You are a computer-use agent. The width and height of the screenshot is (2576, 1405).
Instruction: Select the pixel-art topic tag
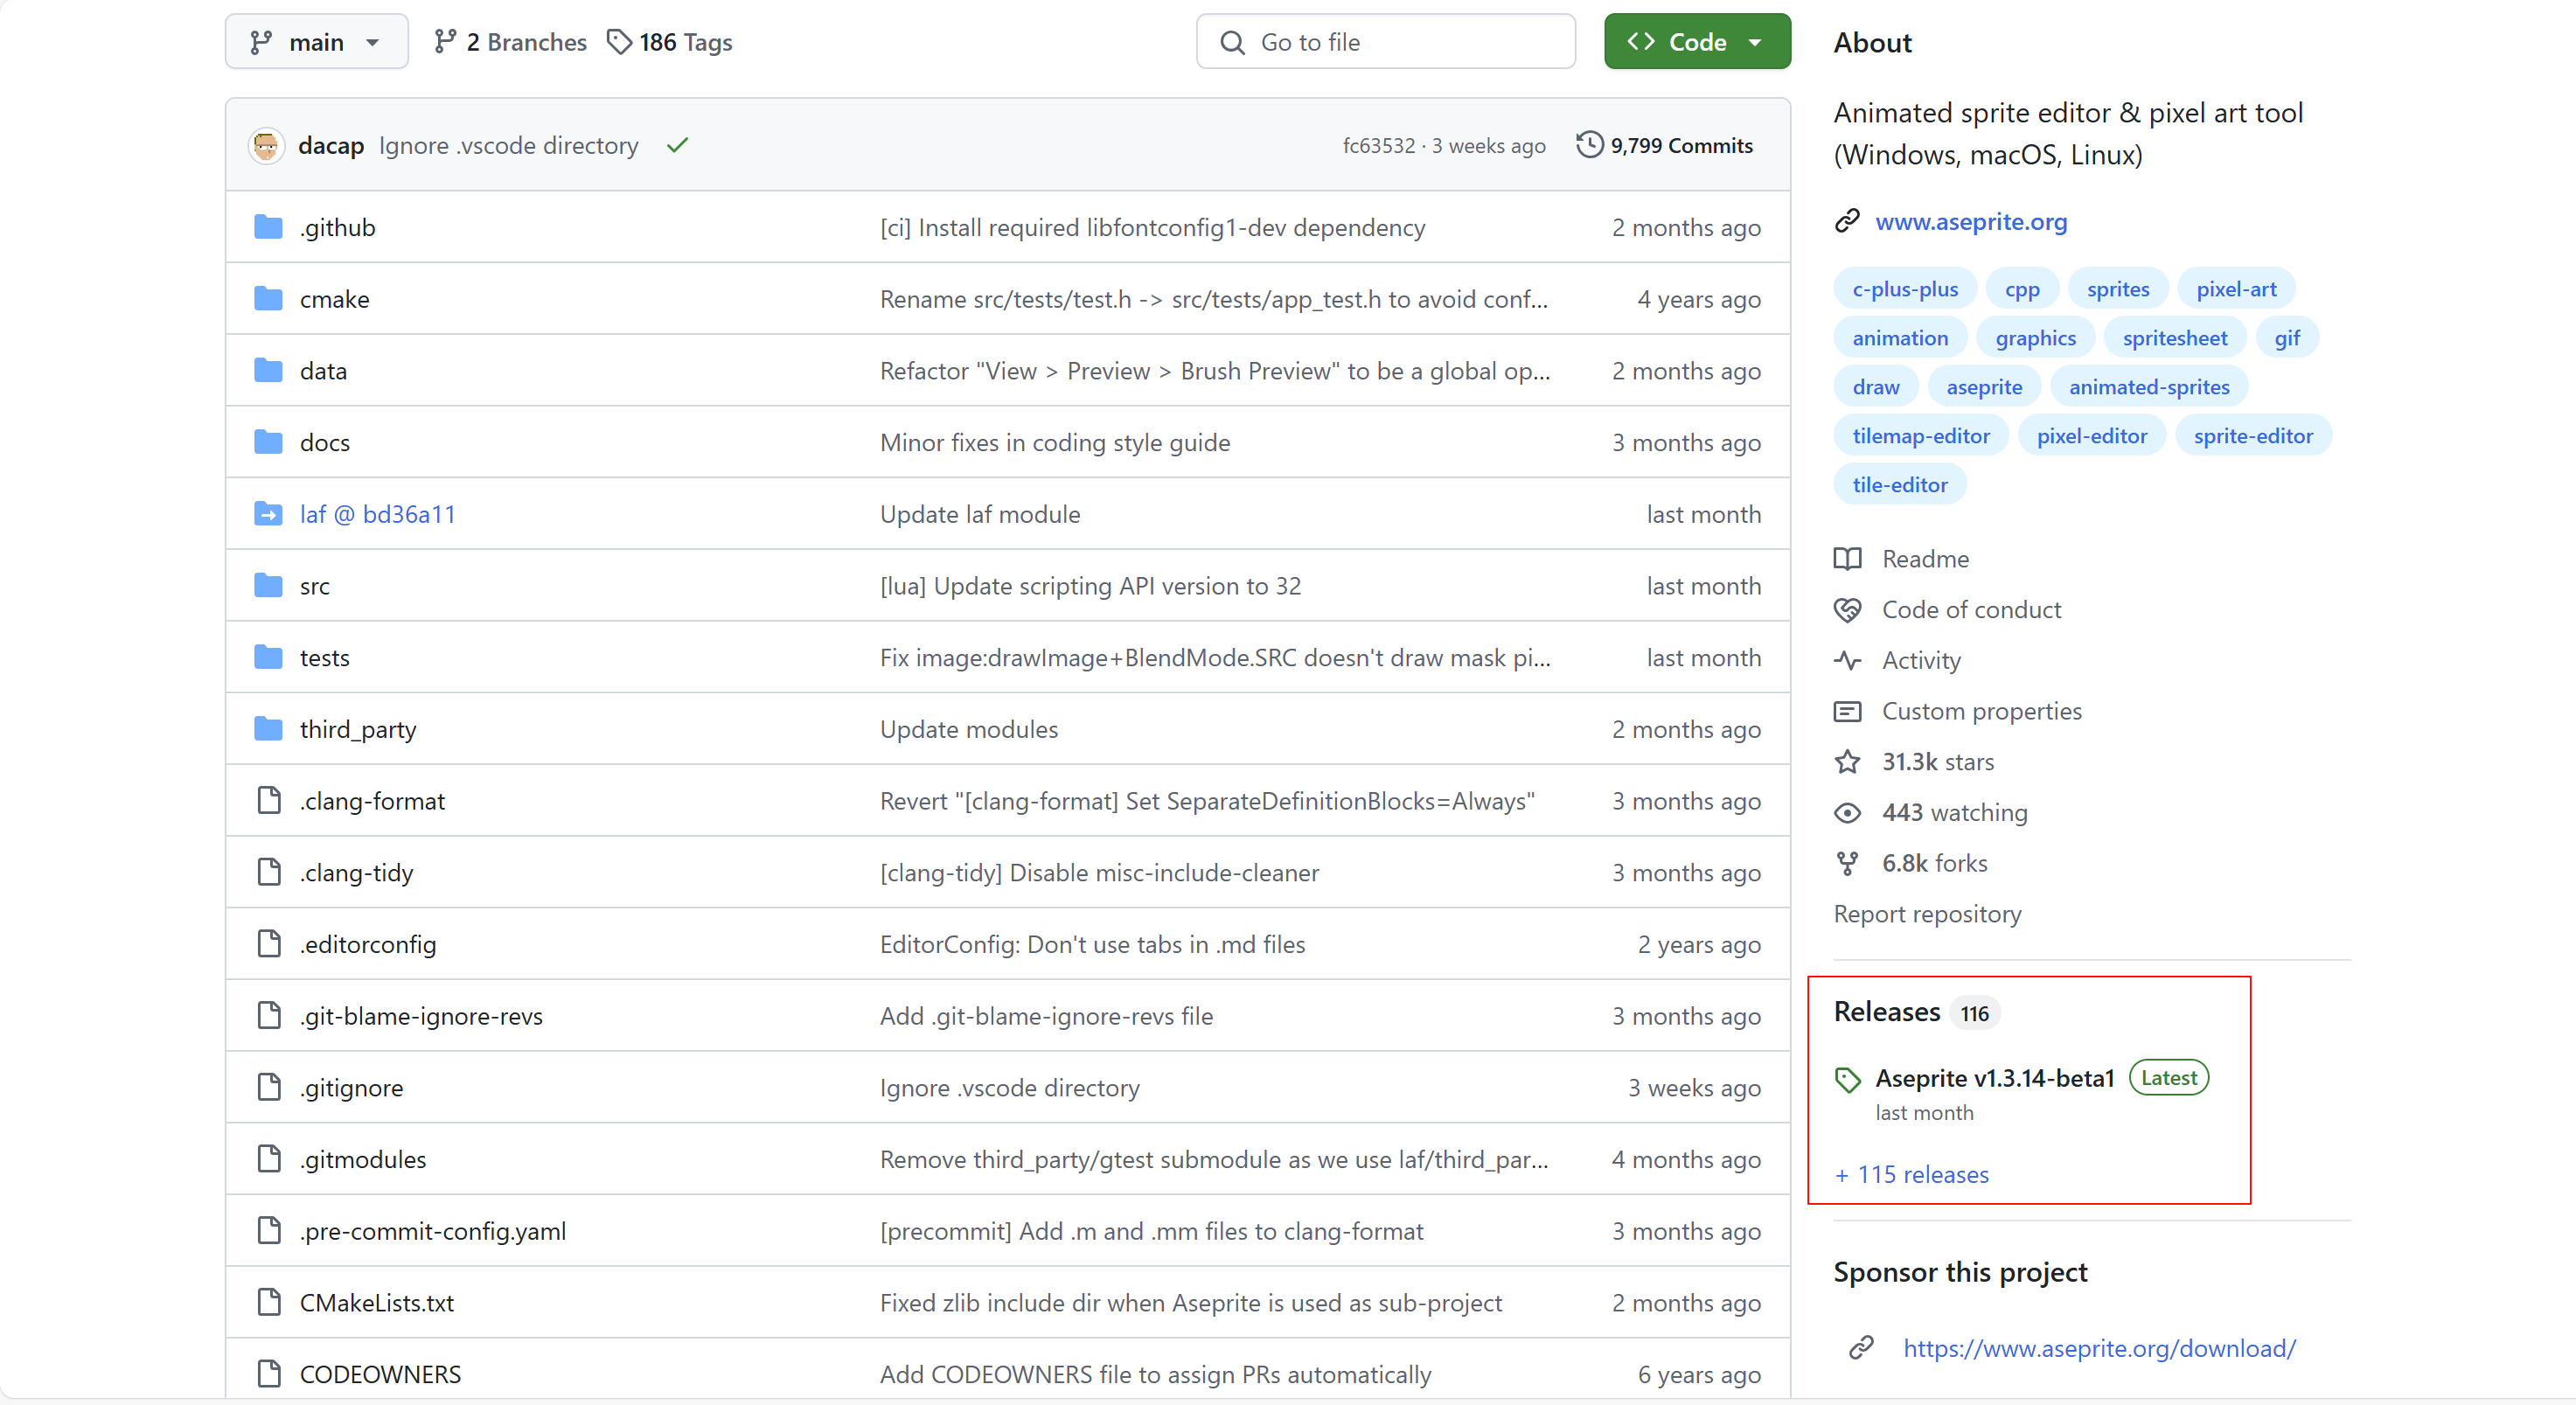click(x=2235, y=289)
